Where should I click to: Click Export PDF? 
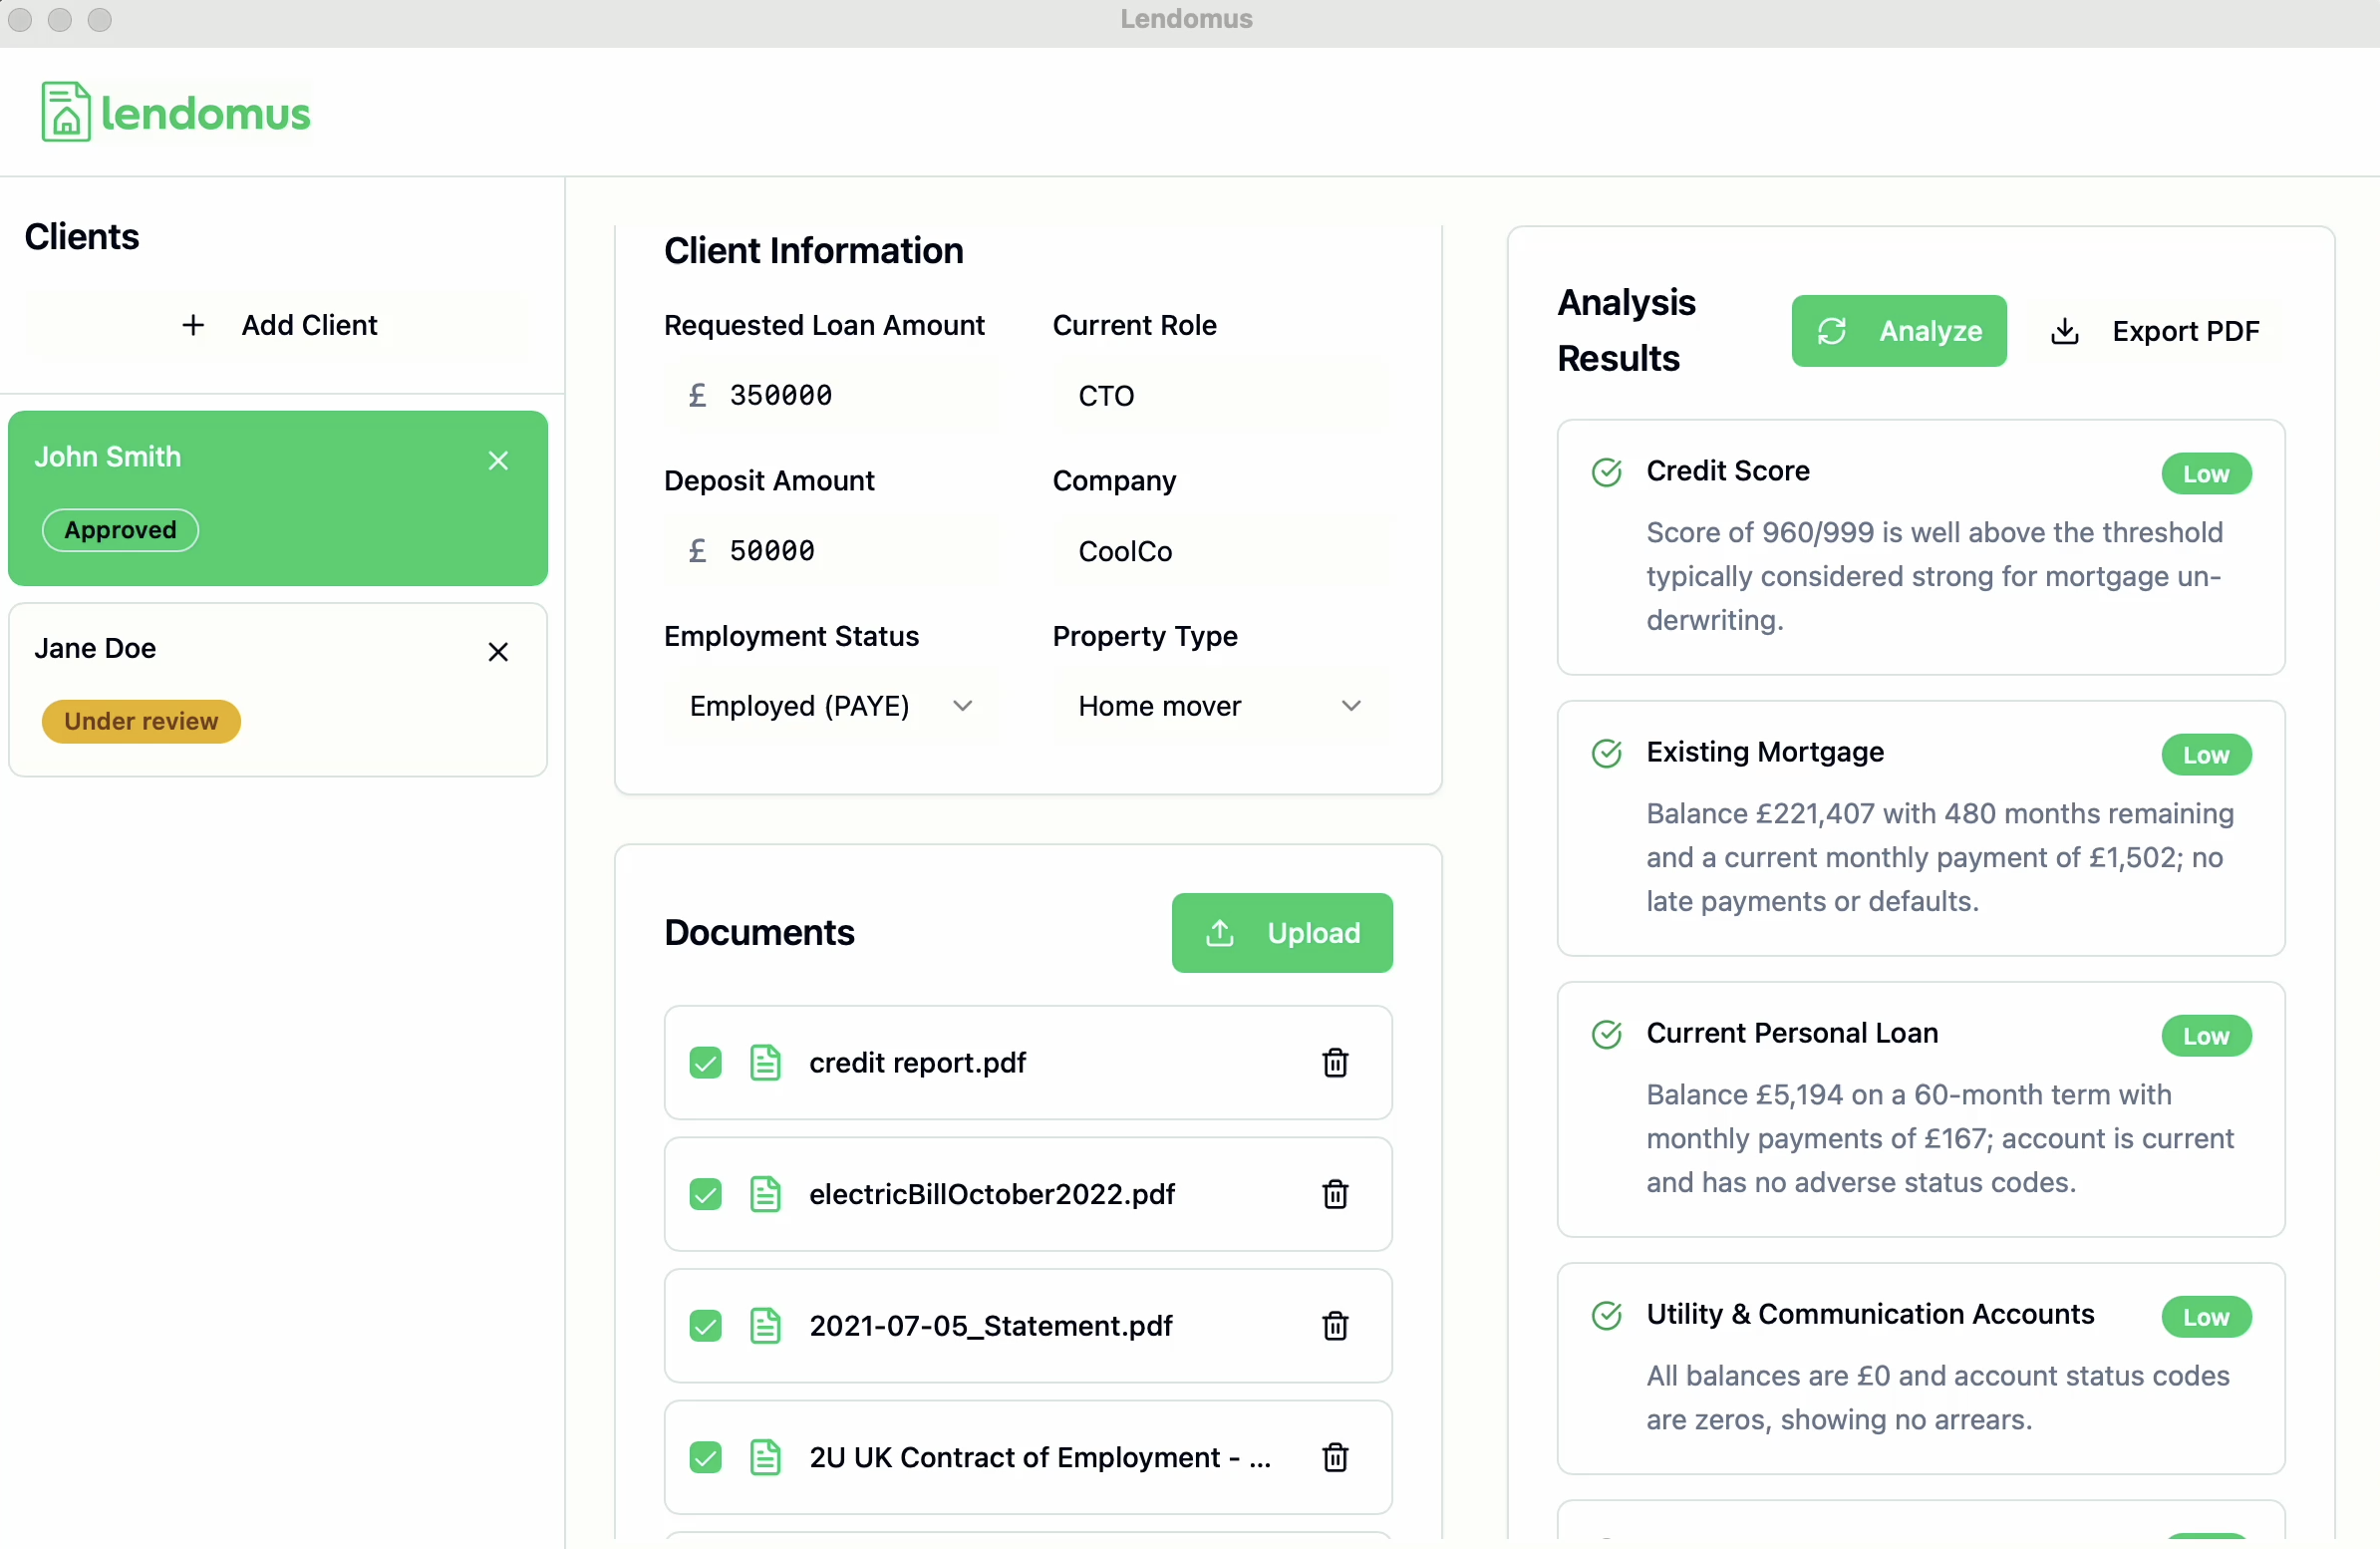[2155, 331]
